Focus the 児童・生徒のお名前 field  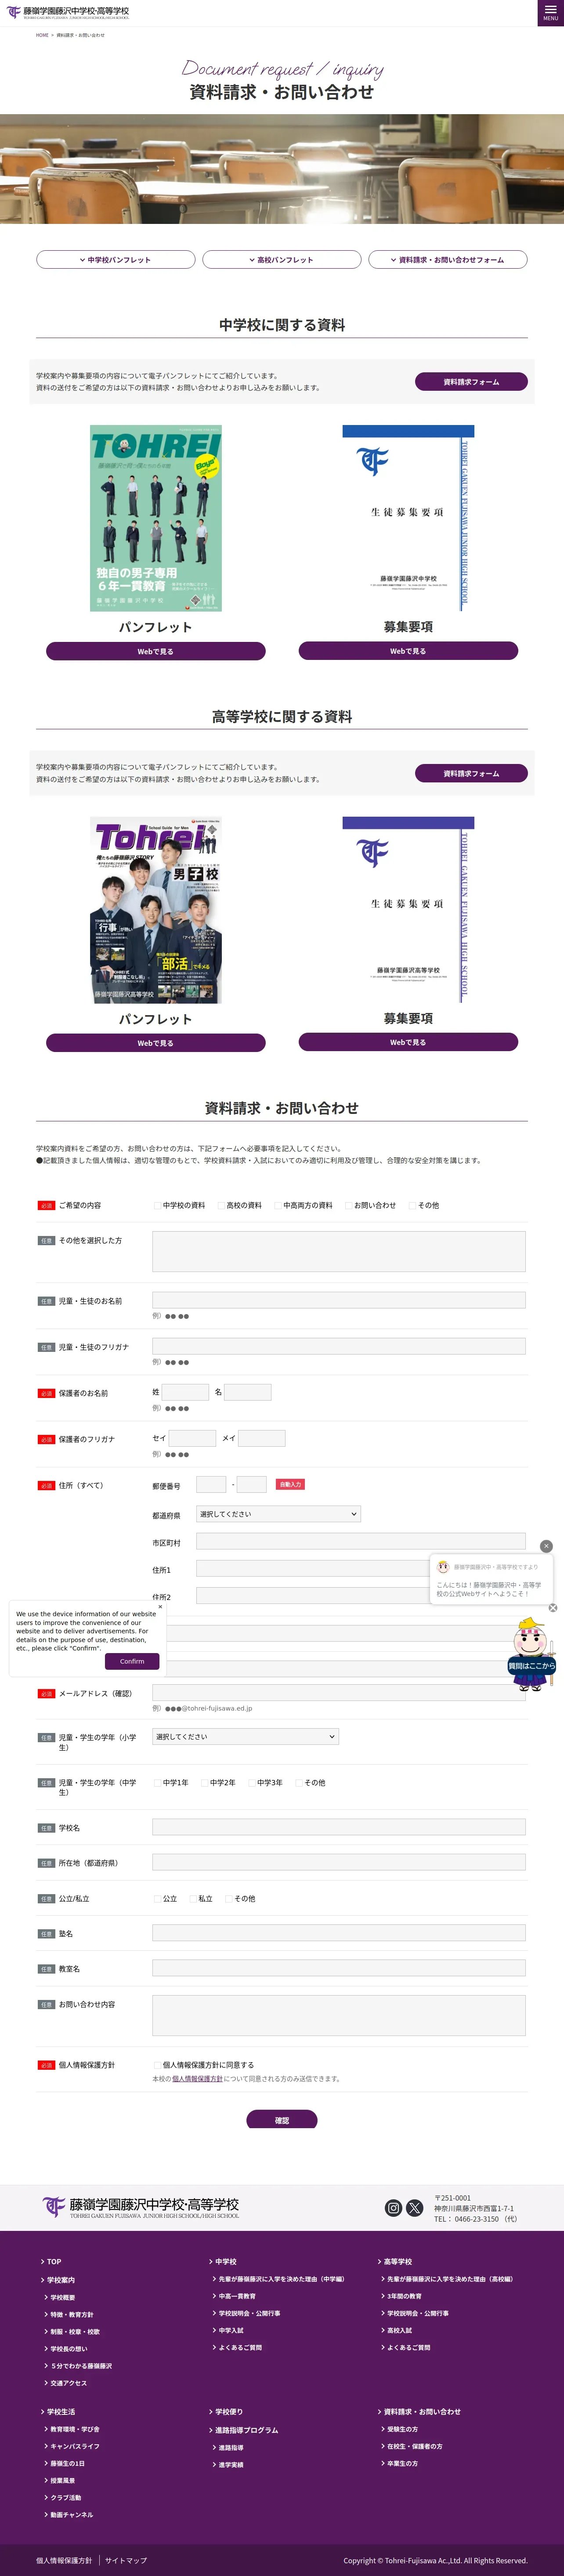339,1300
